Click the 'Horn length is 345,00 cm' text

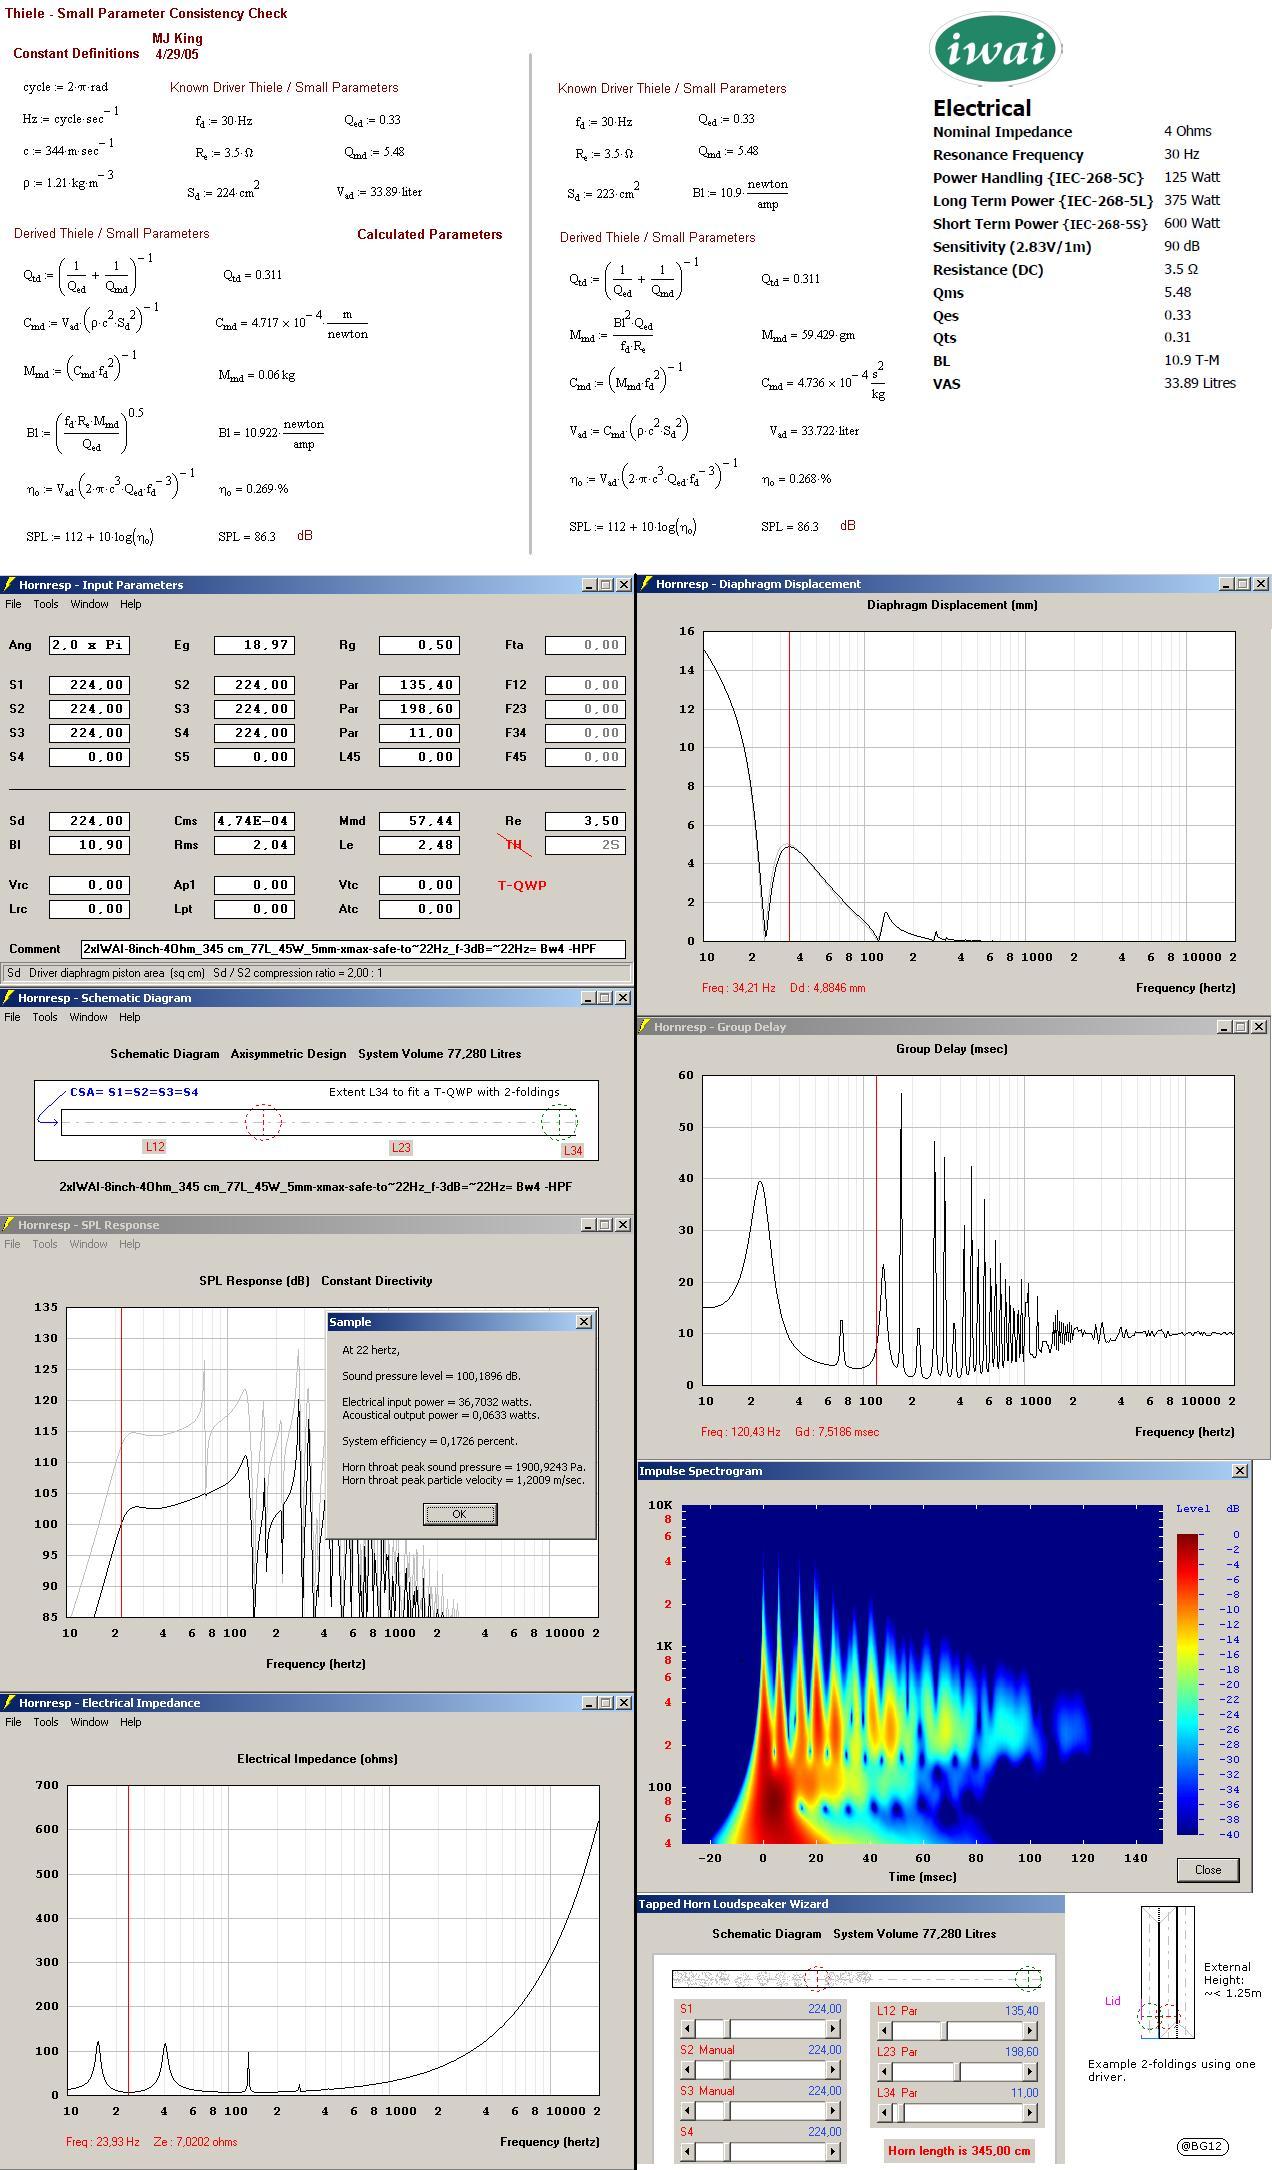click(x=960, y=2151)
